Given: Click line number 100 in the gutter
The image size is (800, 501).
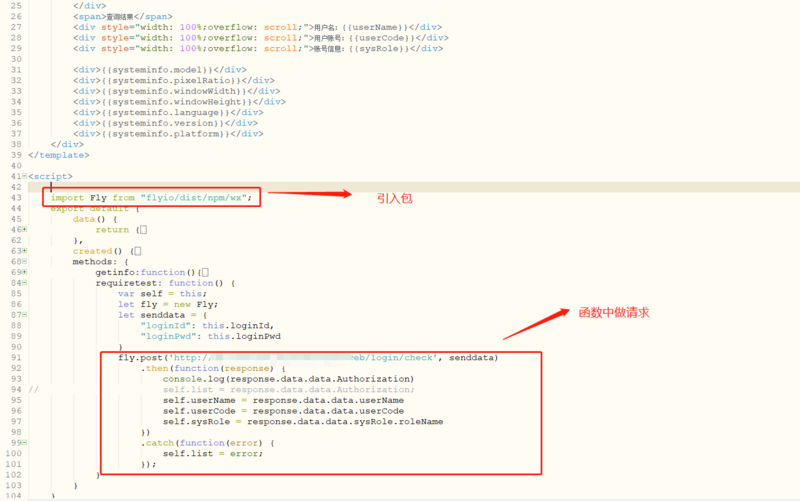Looking at the screenshot, I should [13, 454].
